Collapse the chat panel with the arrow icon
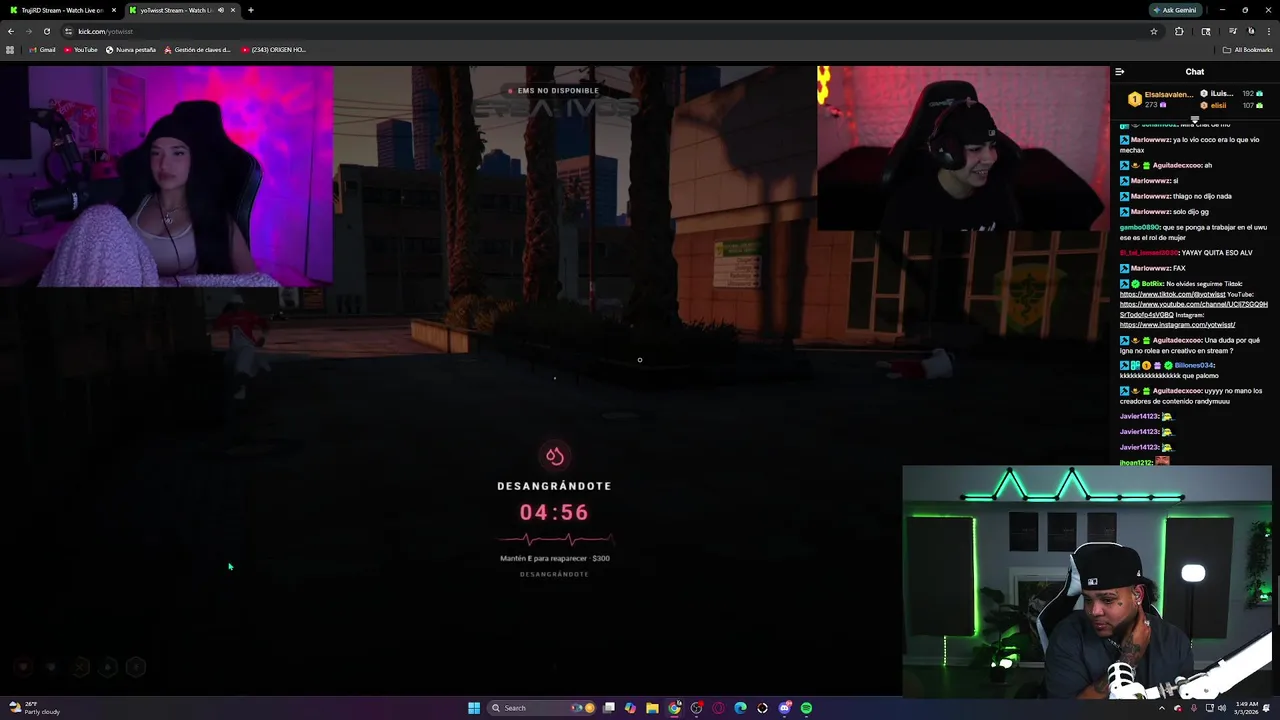Image resolution: width=1280 pixels, height=720 pixels. (1119, 72)
